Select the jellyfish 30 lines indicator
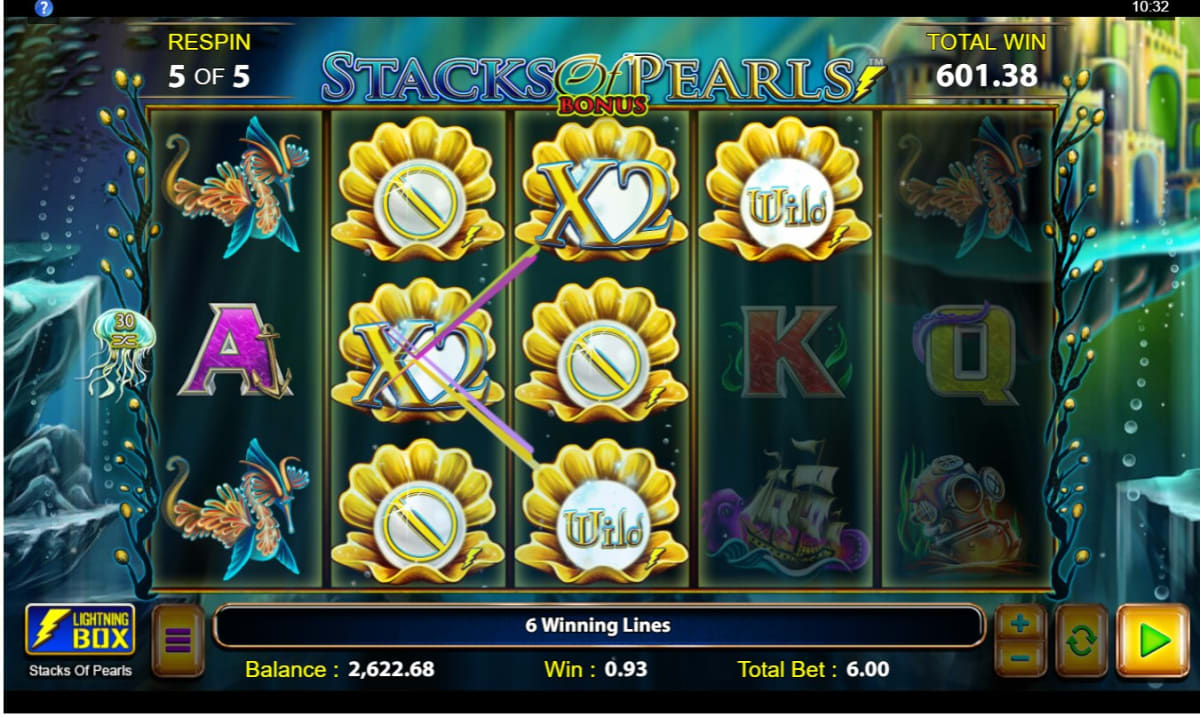The height and width of the screenshot is (717, 1200). click(x=121, y=352)
